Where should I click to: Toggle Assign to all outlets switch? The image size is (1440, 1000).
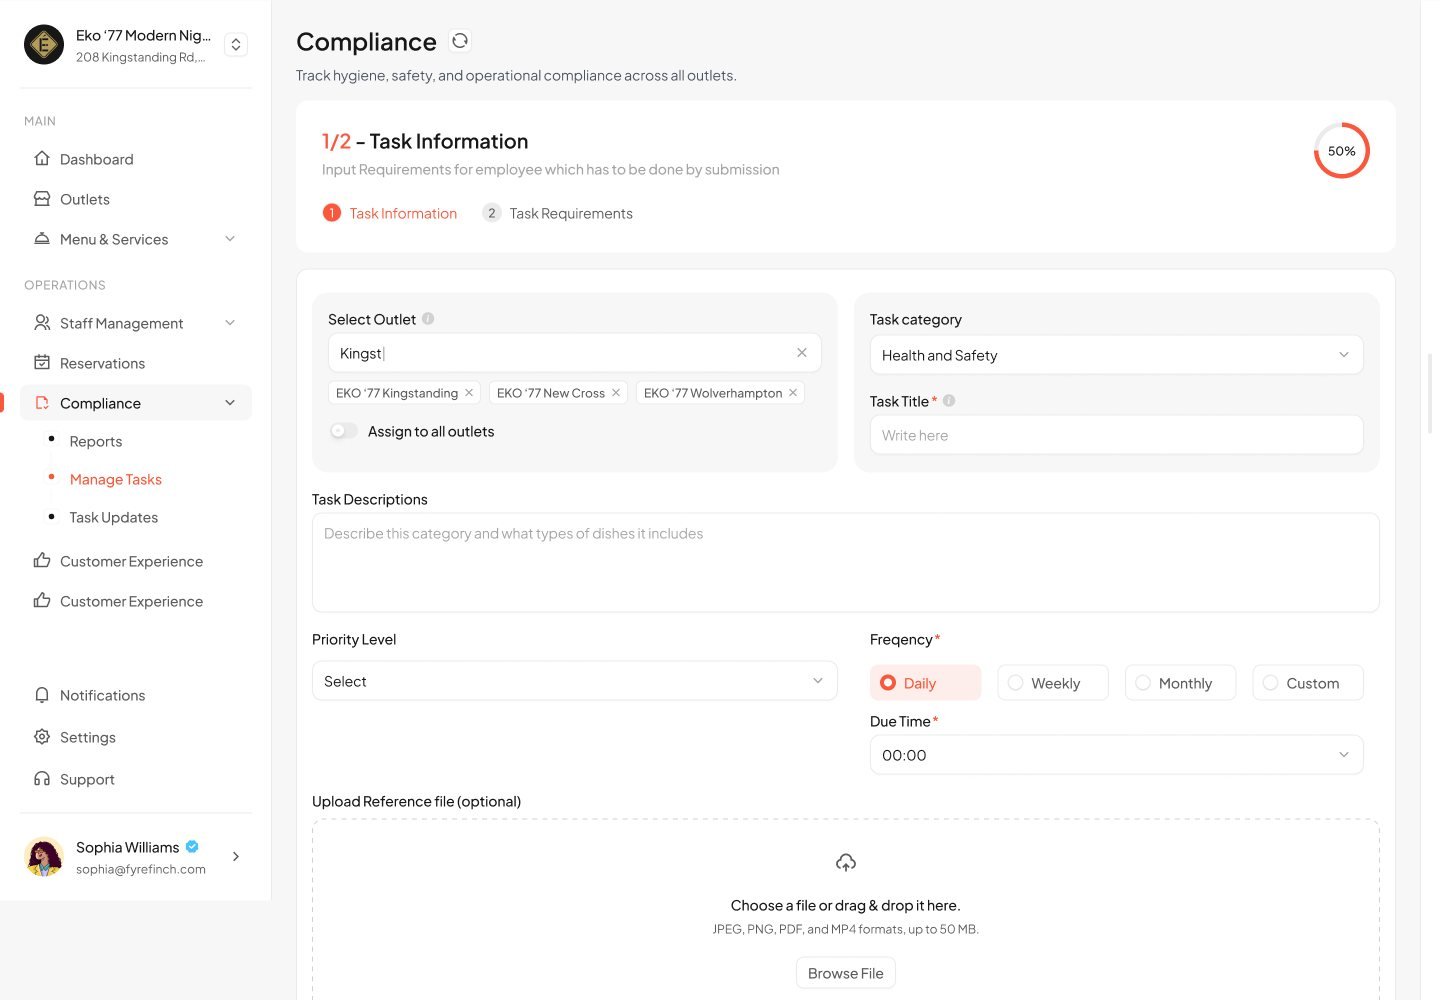(343, 431)
